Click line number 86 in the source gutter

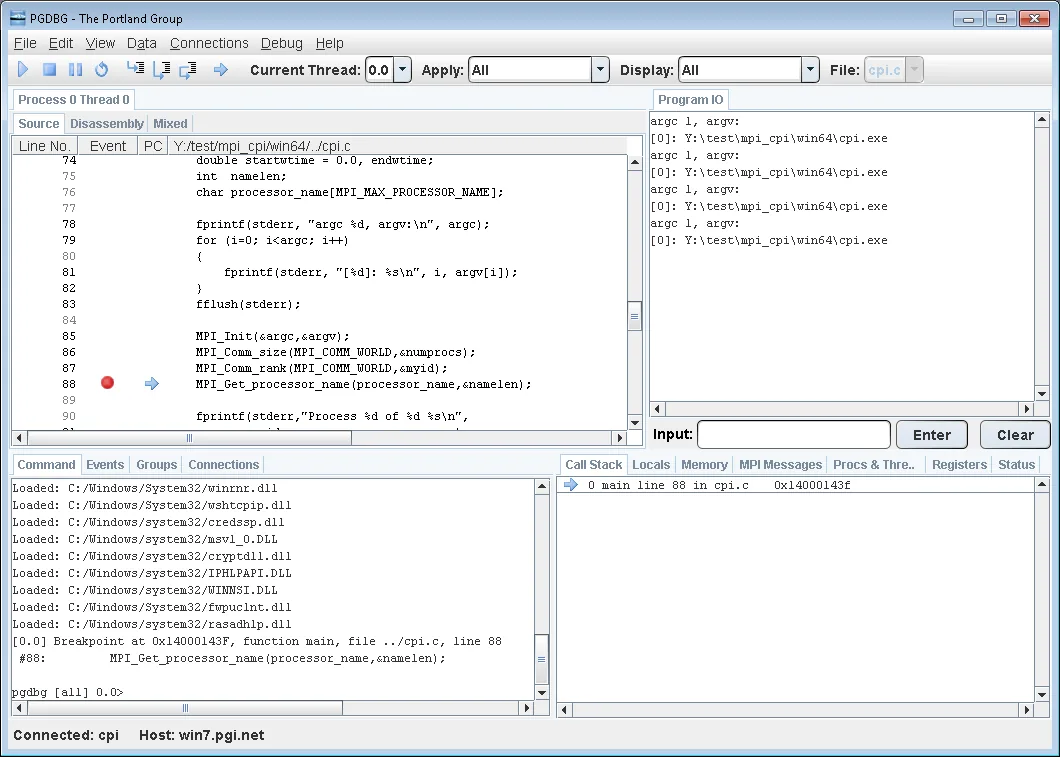click(69, 352)
